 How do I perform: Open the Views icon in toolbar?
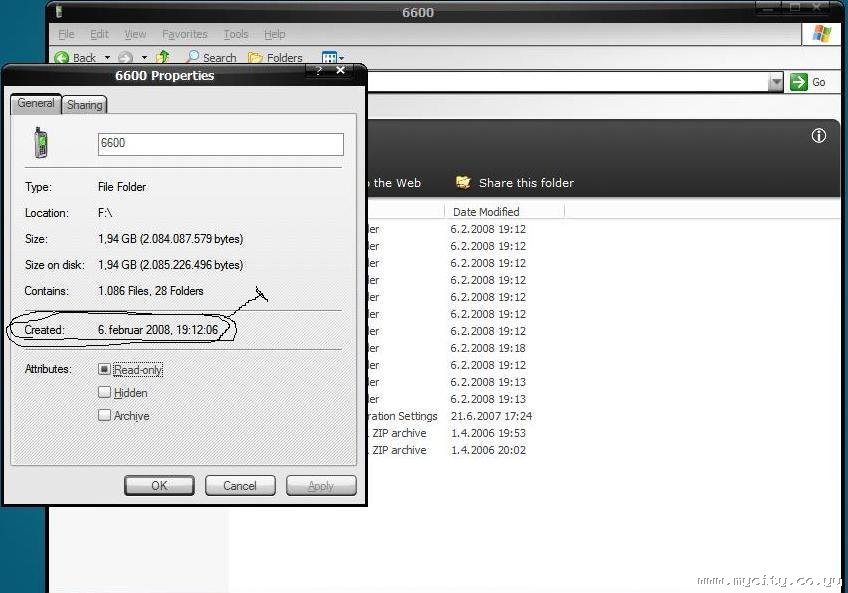(x=329, y=57)
